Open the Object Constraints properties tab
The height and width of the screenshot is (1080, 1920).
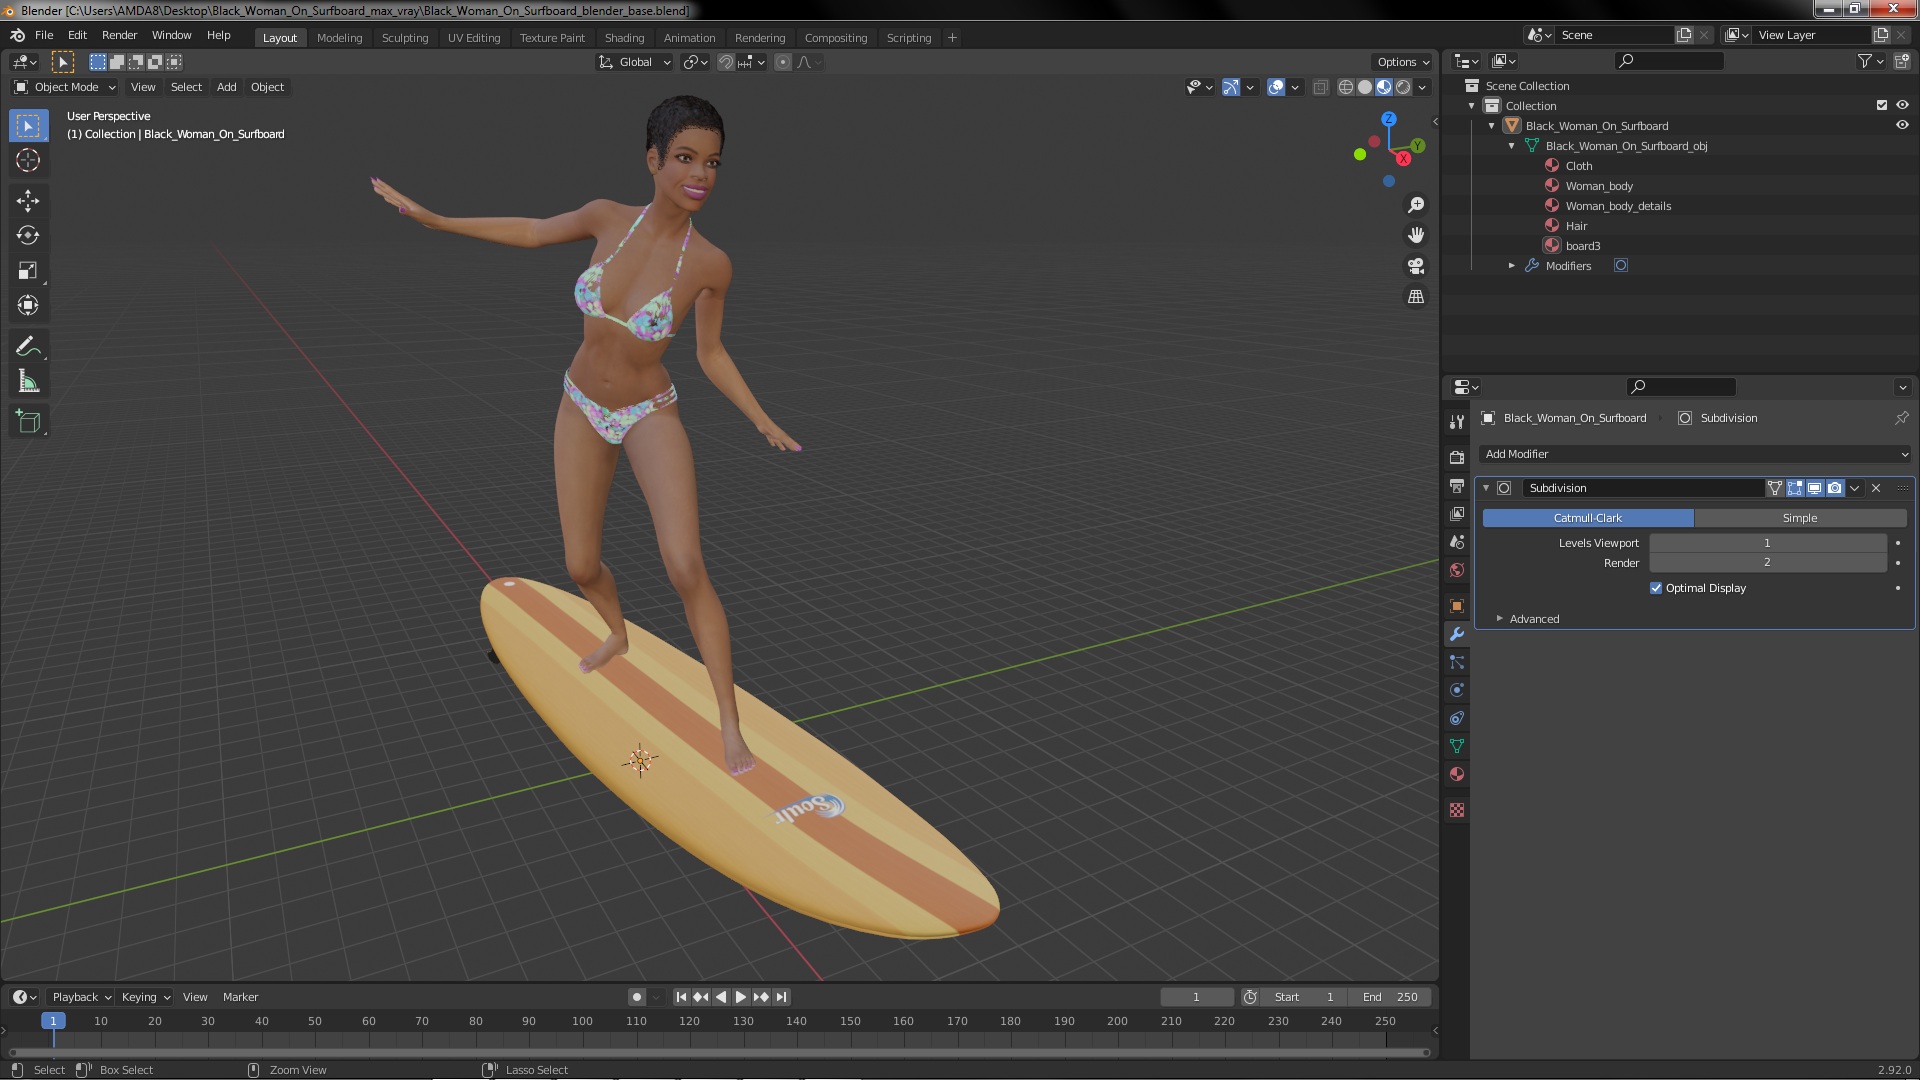1457,718
